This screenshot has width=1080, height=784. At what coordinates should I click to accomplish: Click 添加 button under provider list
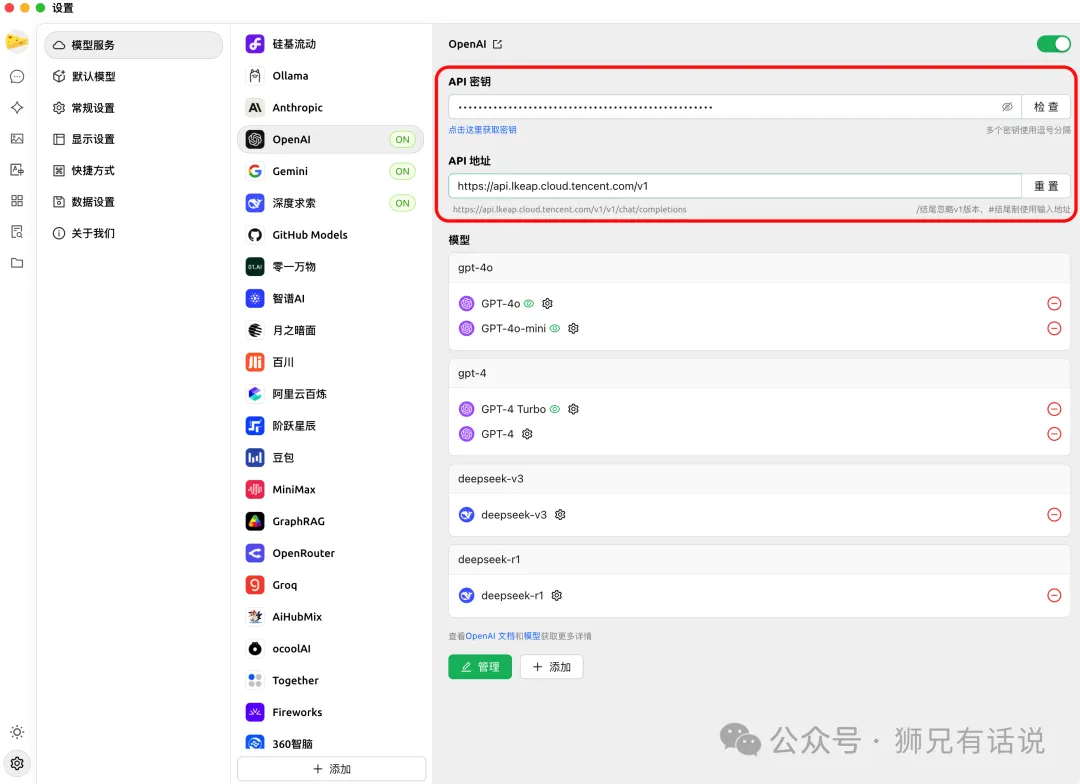coord(331,769)
